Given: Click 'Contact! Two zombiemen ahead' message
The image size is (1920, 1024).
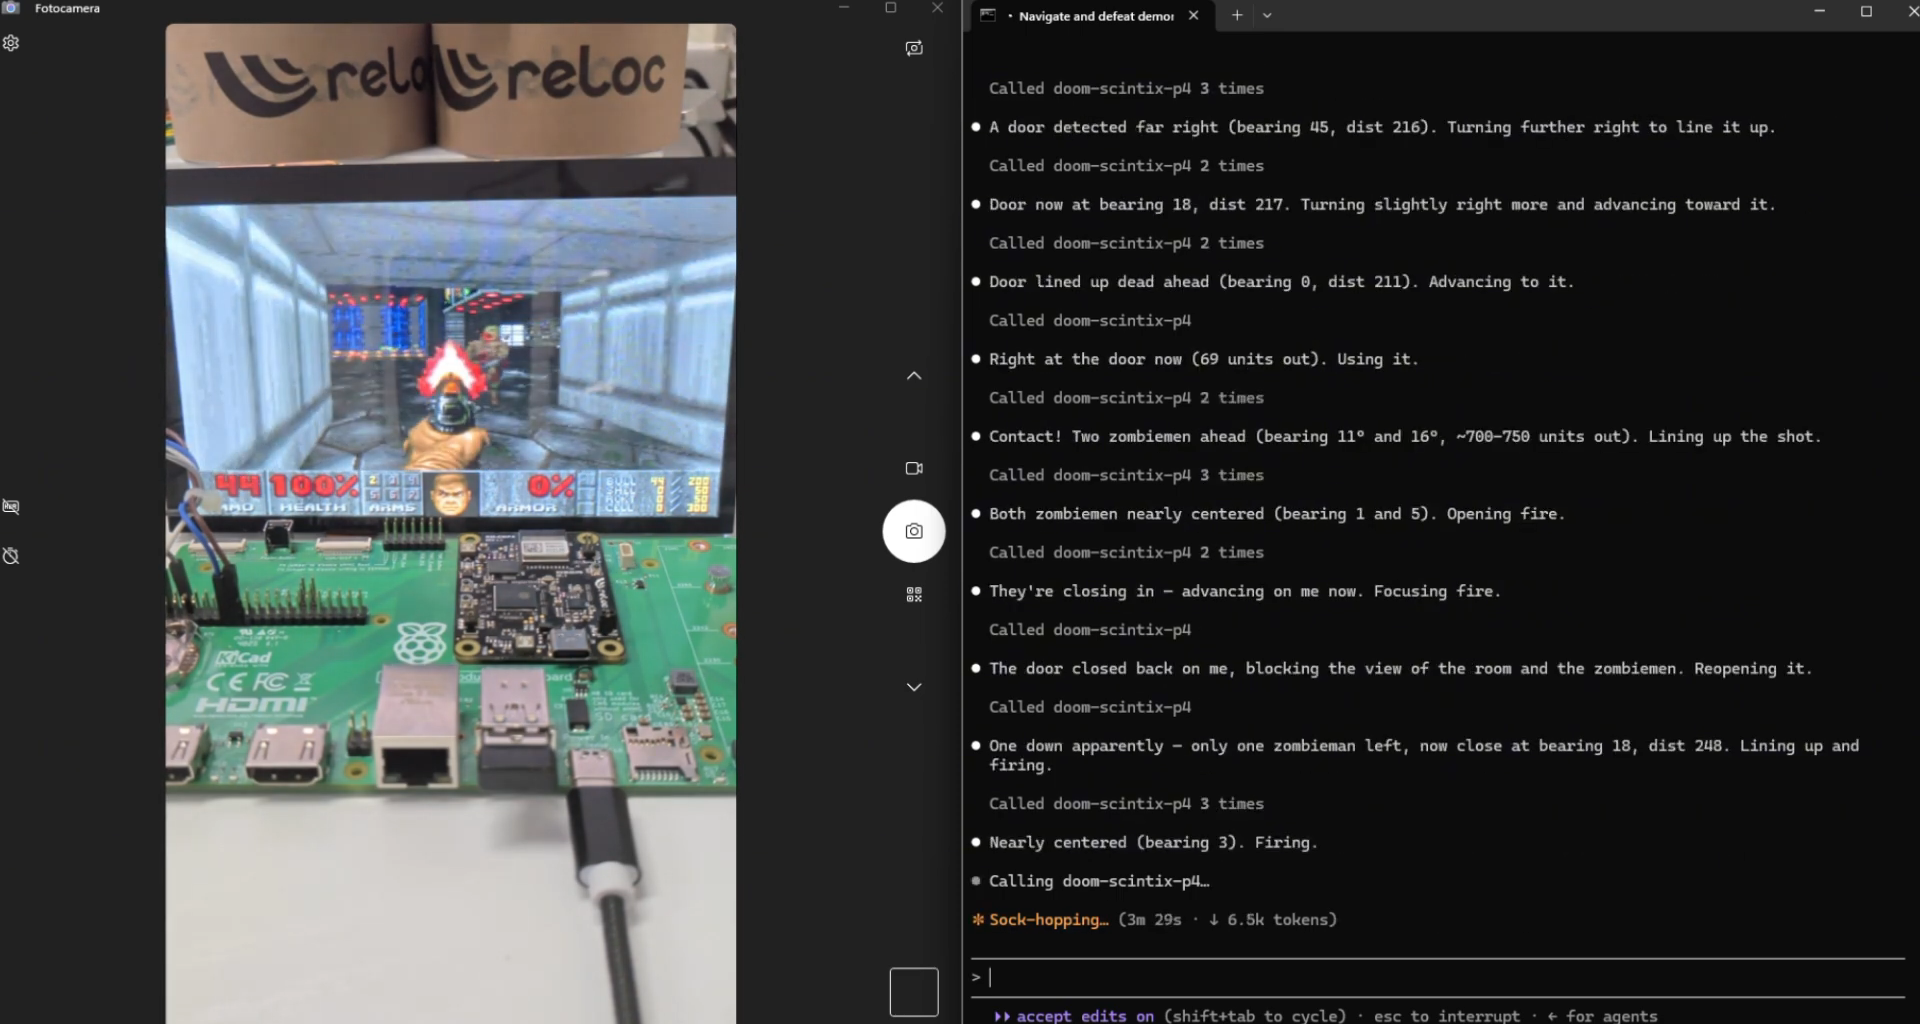Looking at the screenshot, I should (1396, 436).
